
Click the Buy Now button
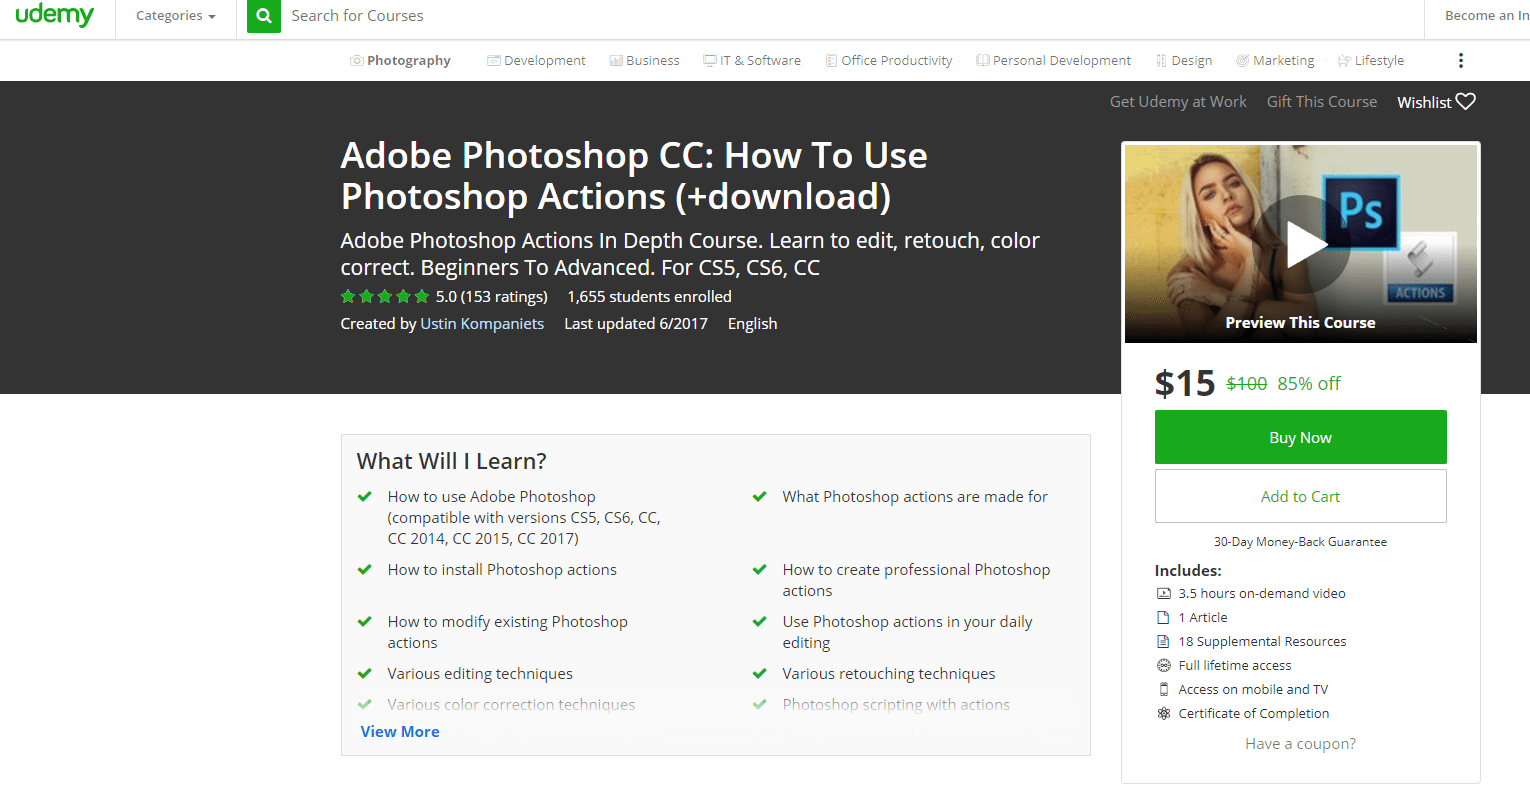[1300, 438]
